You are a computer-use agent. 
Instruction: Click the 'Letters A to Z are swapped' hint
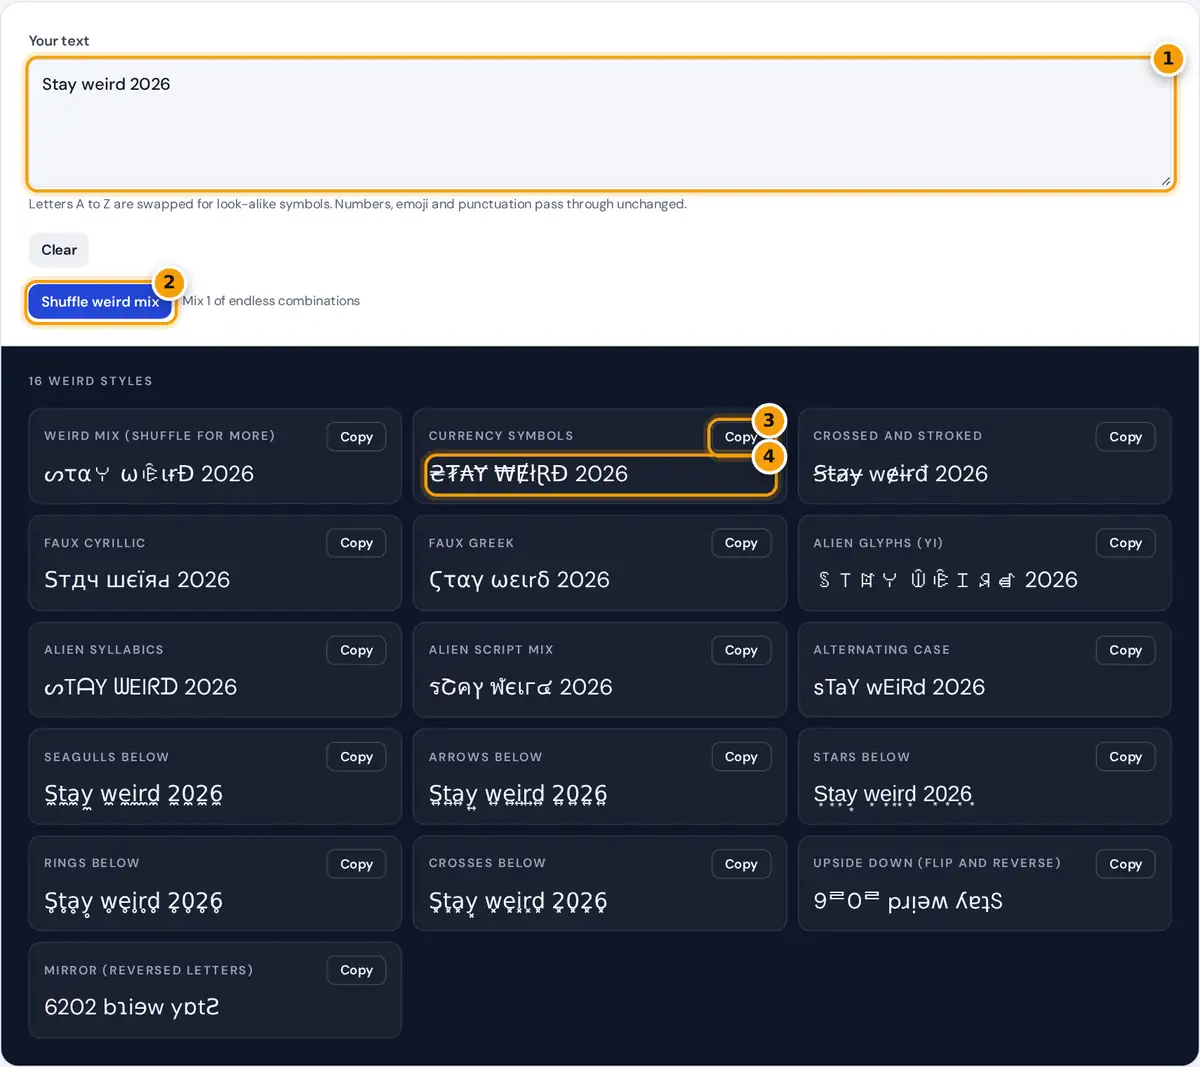click(358, 204)
